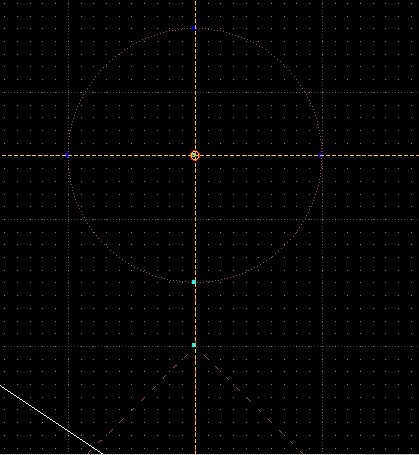Screen dimensions: 419x455
Task: Select the cyan handle at the circle's bottom
Action: [194, 282]
